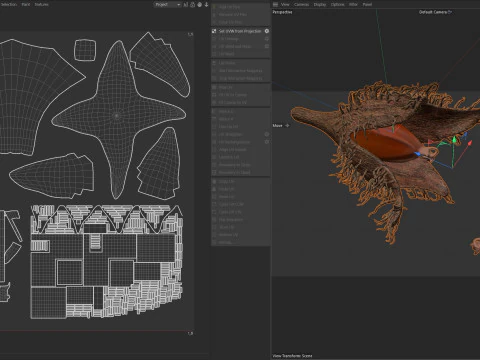480x360 pixels.
Task: Open settings gear for Set UVW from Projection
Action: tap(267, 31)
